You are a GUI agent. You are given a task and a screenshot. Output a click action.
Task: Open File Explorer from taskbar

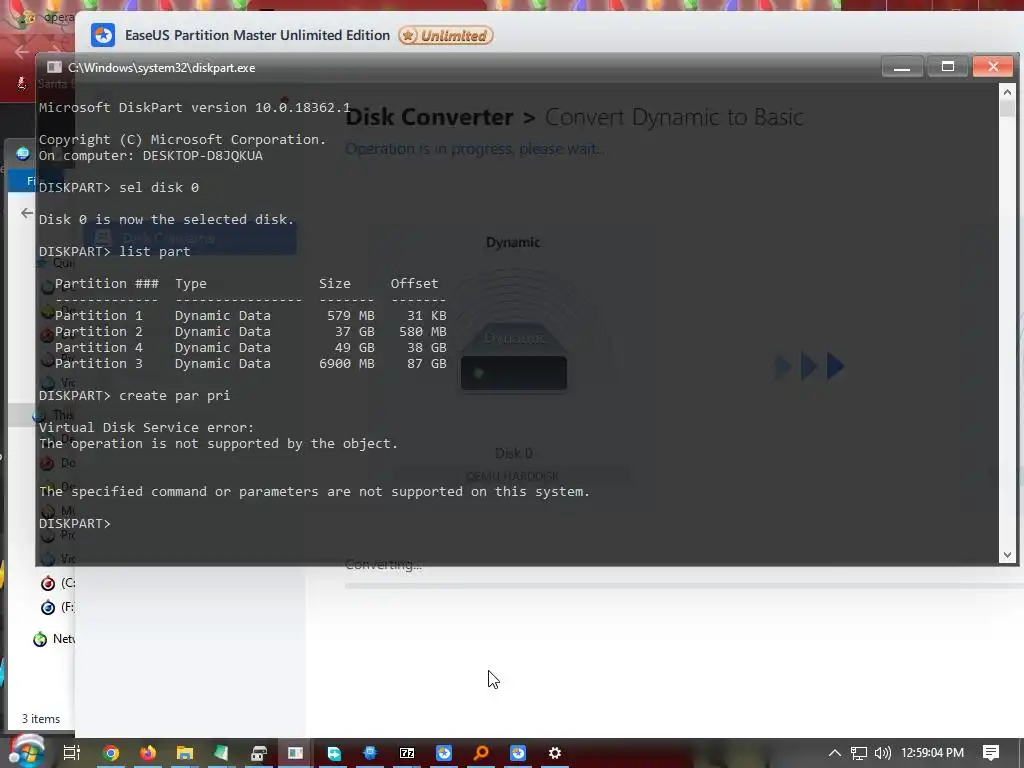click(185, 753)
